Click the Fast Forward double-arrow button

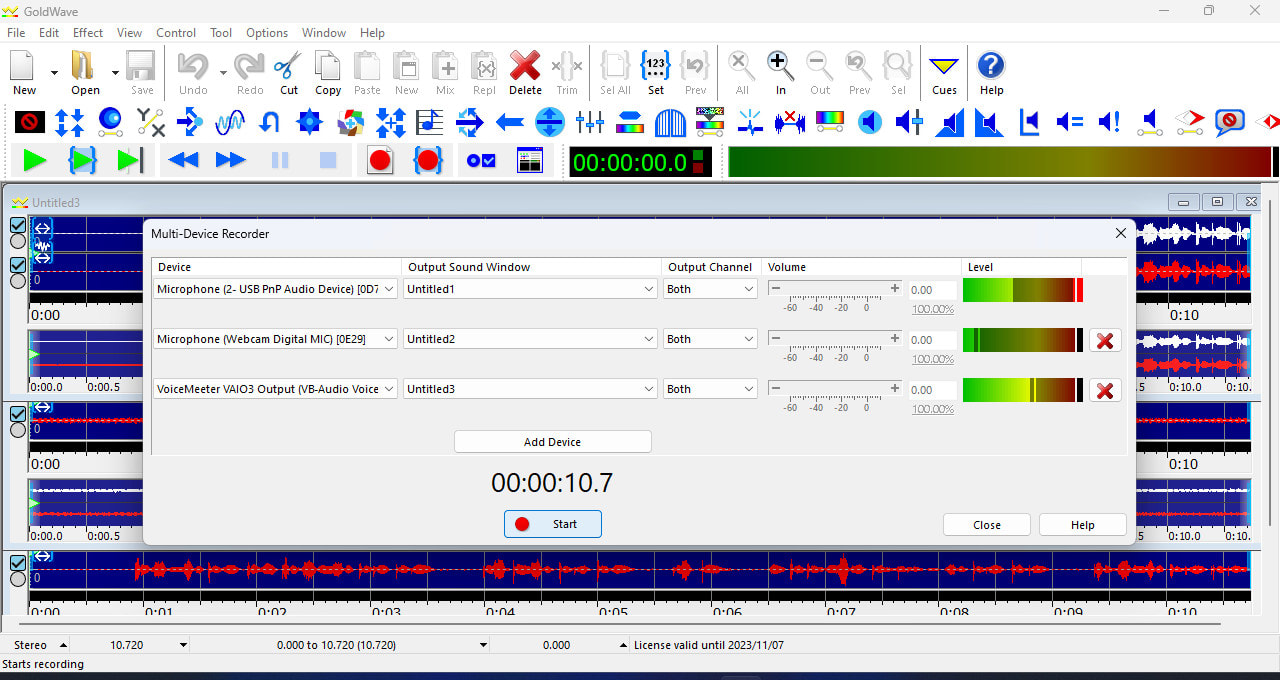(231, 160)
